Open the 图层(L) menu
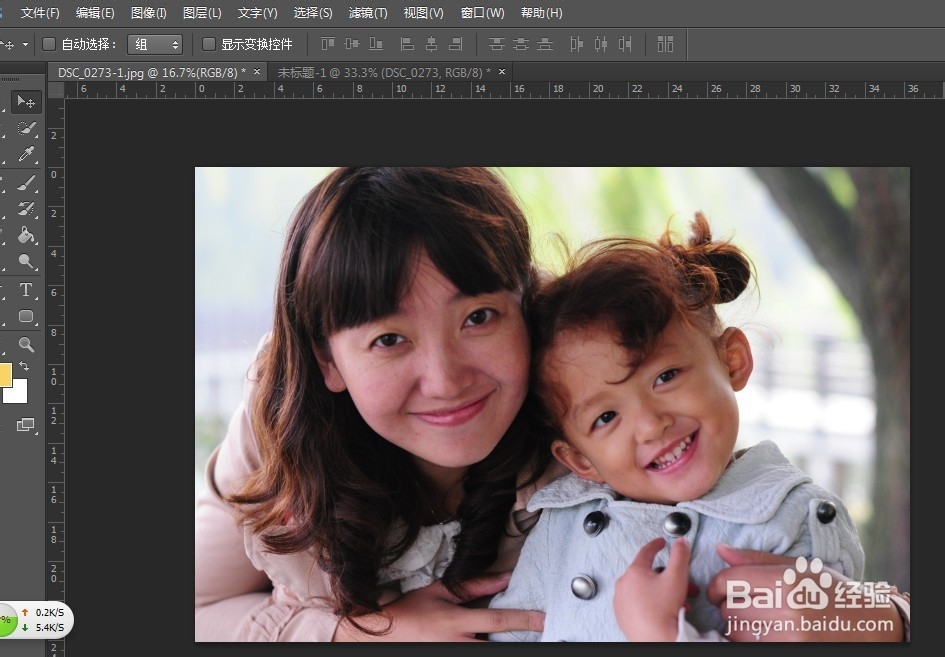 (x=202, y=13)
